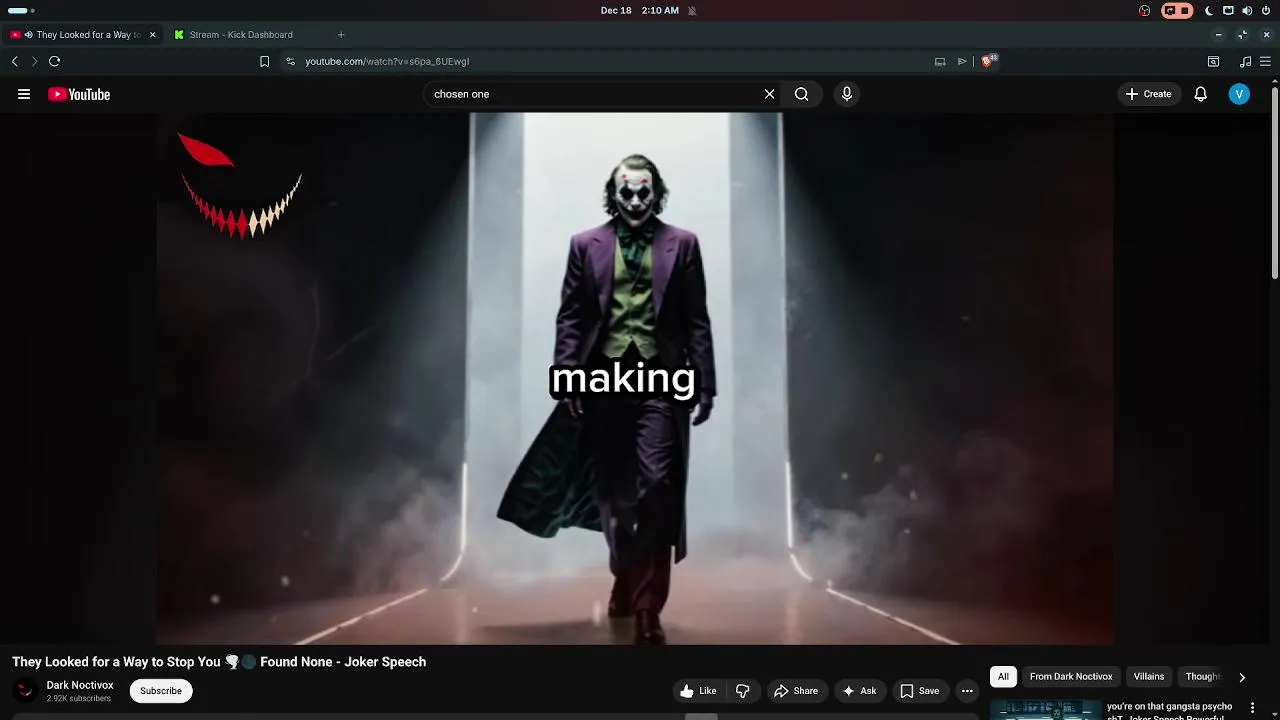Screen dimensions: 1280x720
Task: Click the muted notifications bell icon
Action: [x=692, y=11]
